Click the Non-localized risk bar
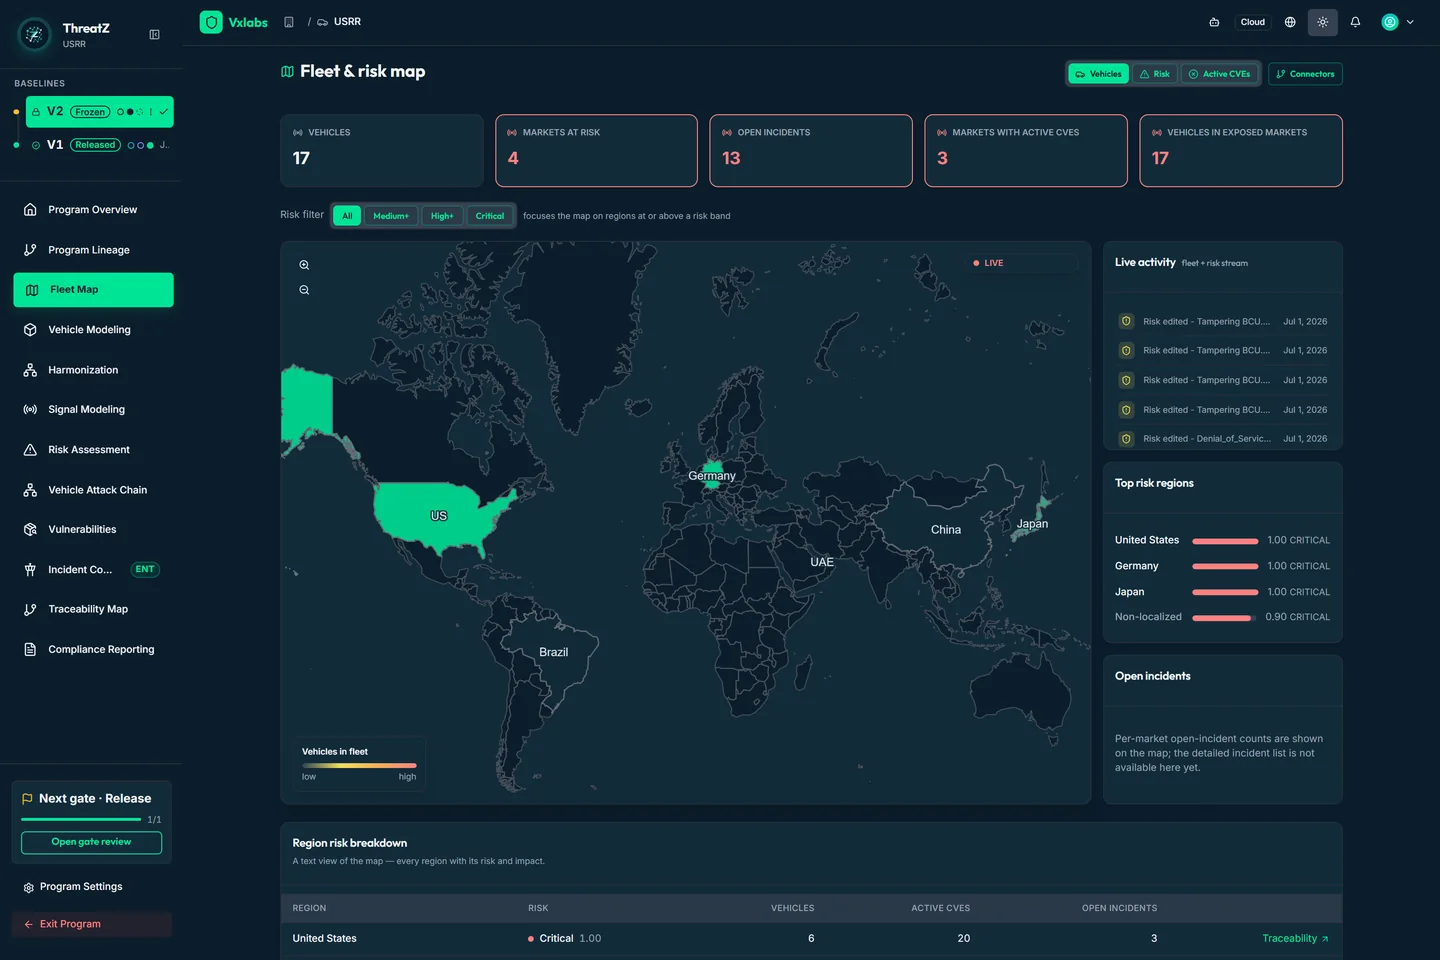The height and width of the screenshot is (960, 1440). (1225, 618)
